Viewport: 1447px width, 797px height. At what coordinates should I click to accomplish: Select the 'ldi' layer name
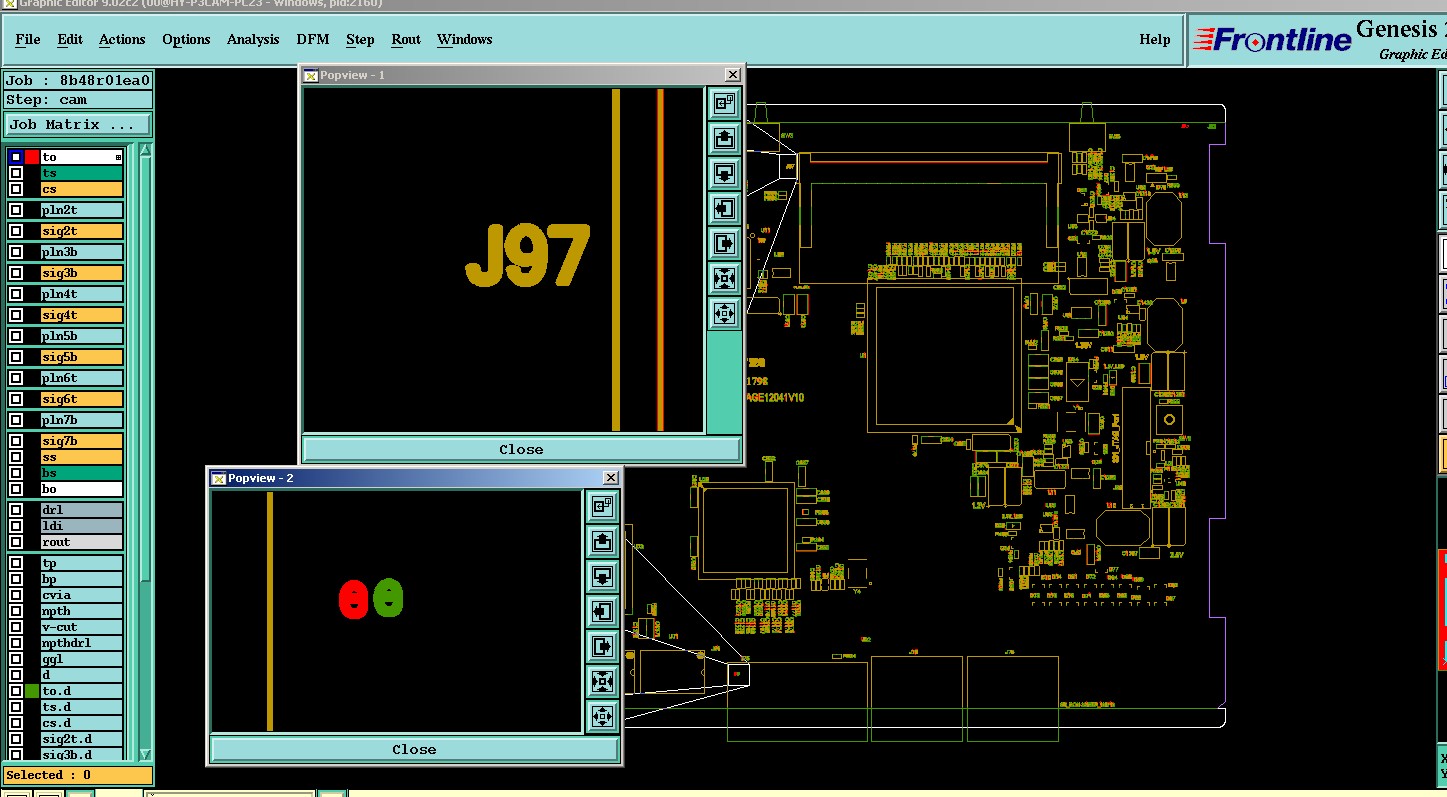coord(81,526)
